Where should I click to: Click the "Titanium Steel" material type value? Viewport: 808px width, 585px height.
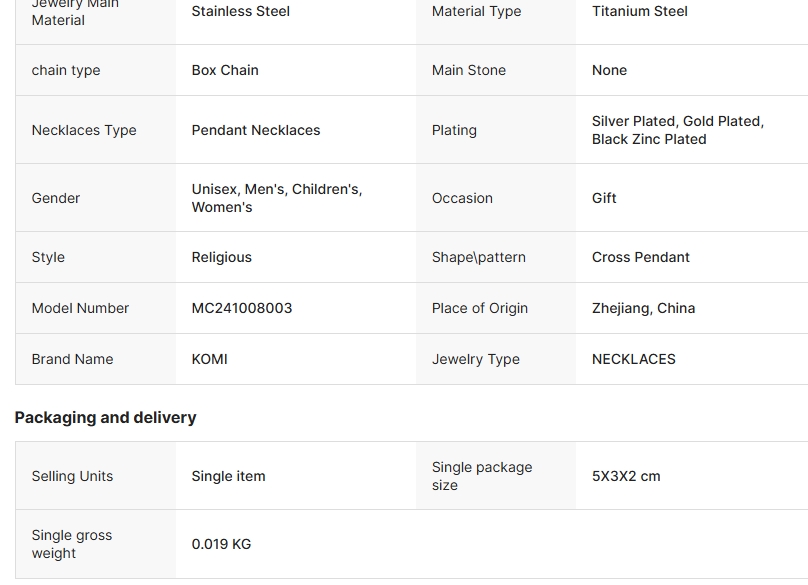(x=639, y=12)
